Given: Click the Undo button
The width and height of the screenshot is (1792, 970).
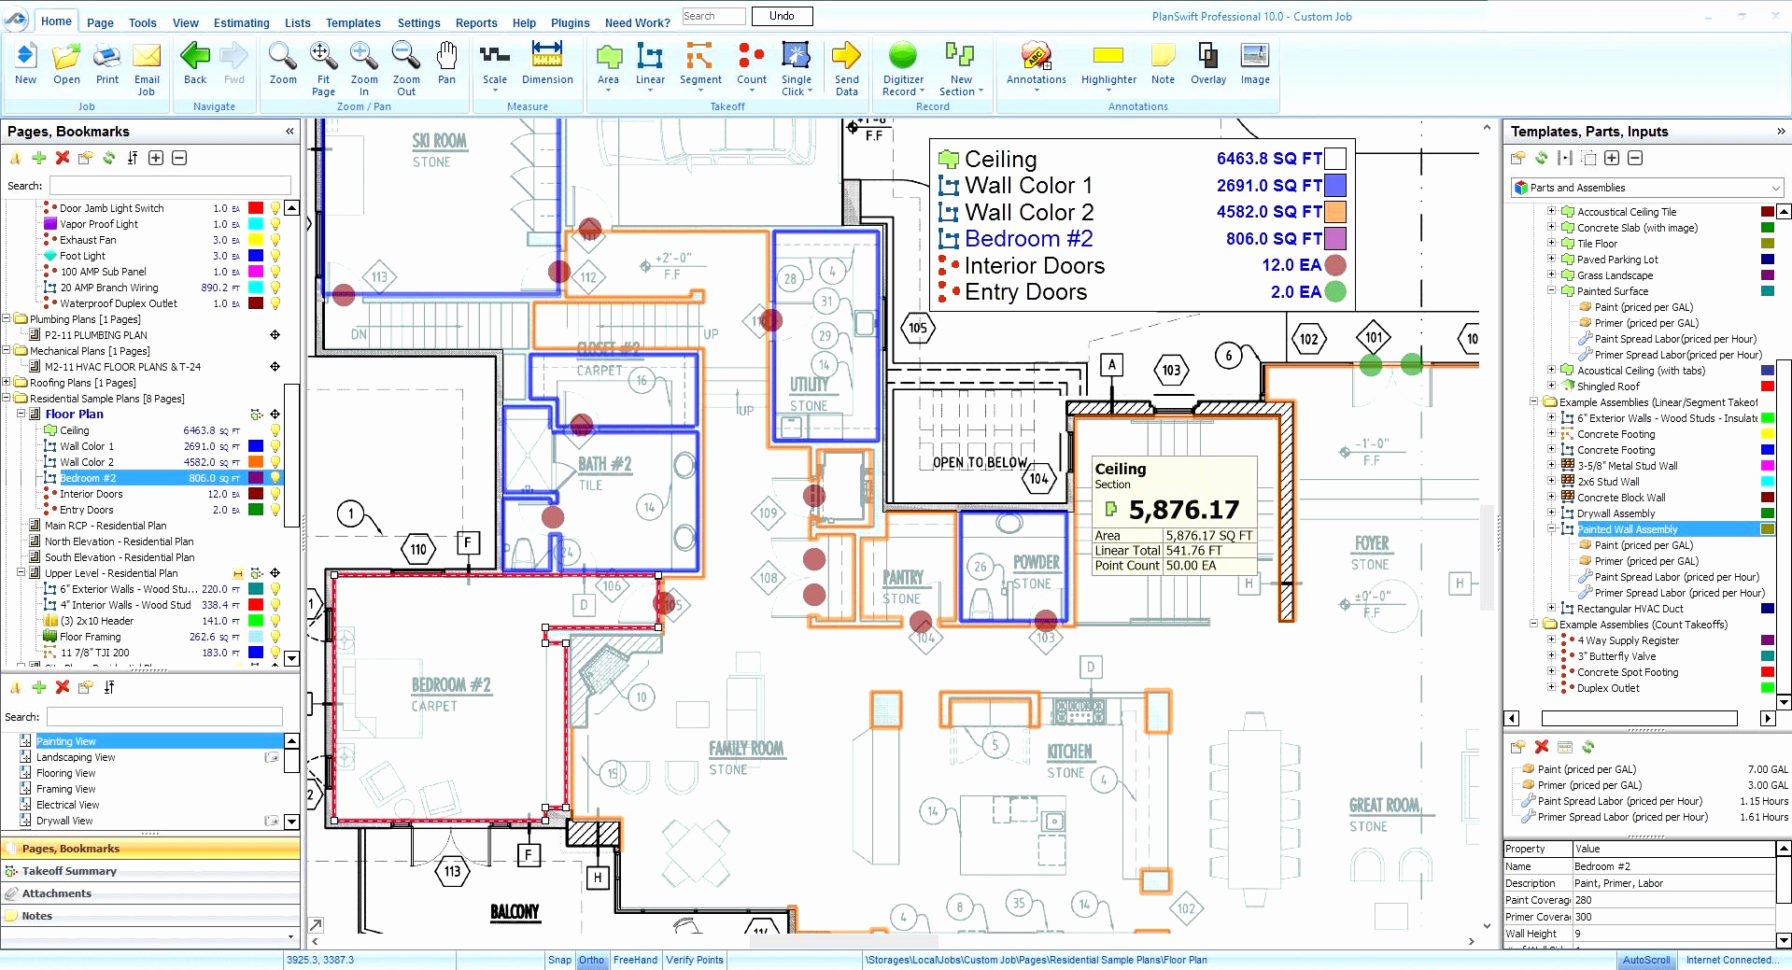Looking at the screenshot, I should coord(782,16).
